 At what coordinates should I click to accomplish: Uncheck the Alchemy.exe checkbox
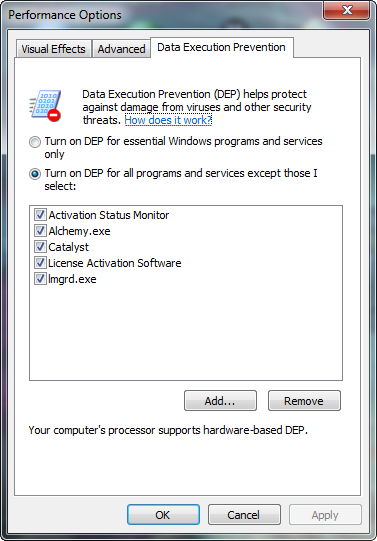coord(40,230)
